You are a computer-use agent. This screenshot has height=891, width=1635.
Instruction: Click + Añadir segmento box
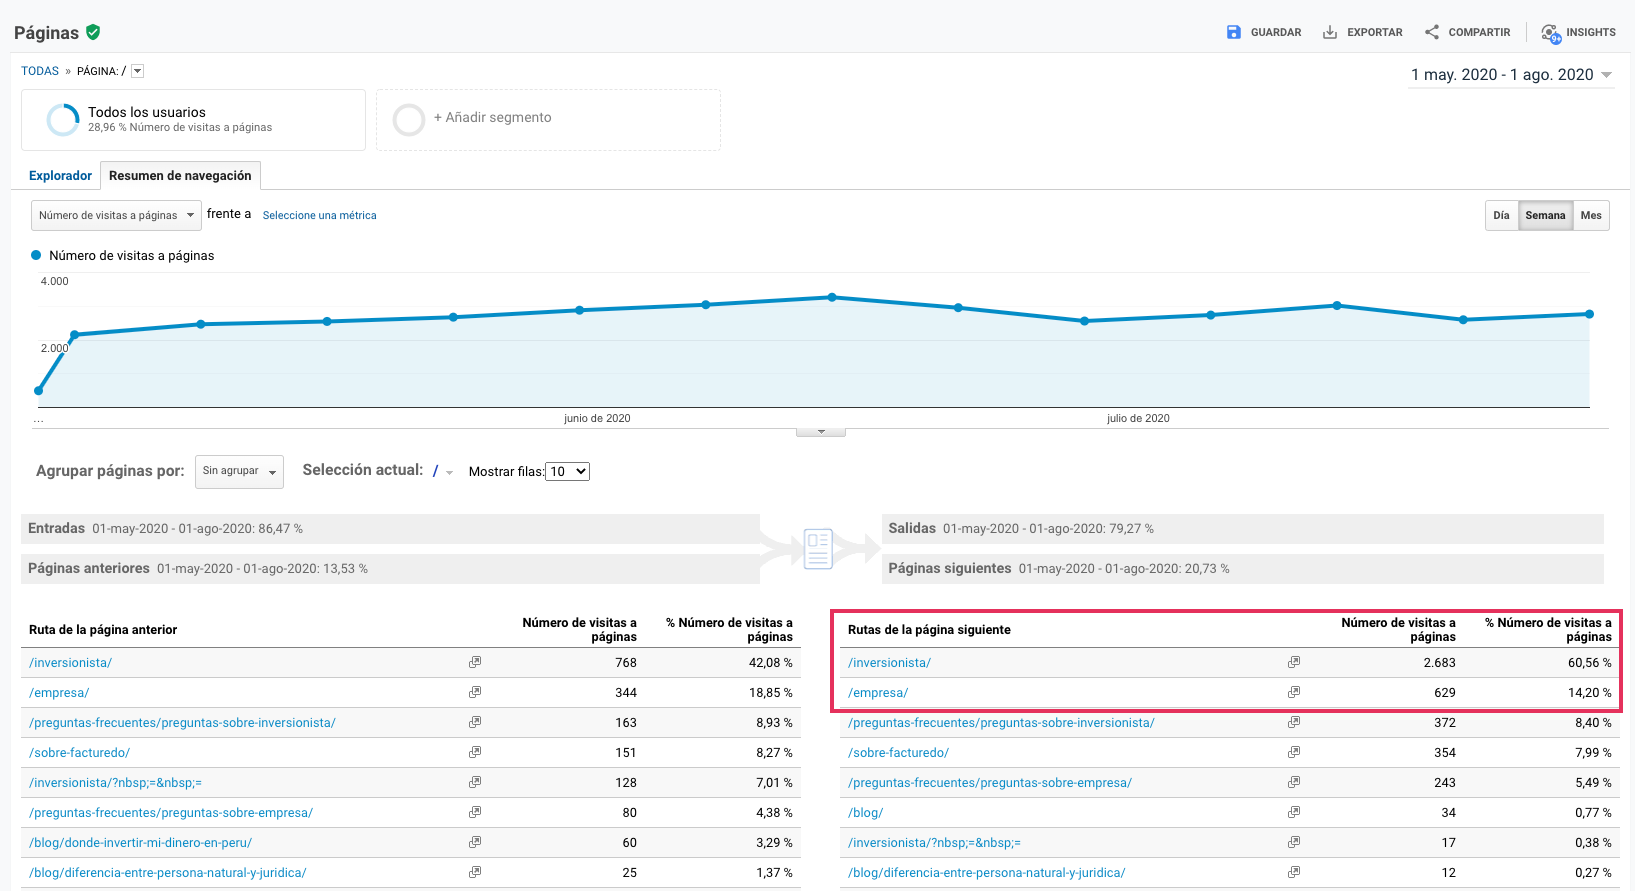(x=548, y=120)
